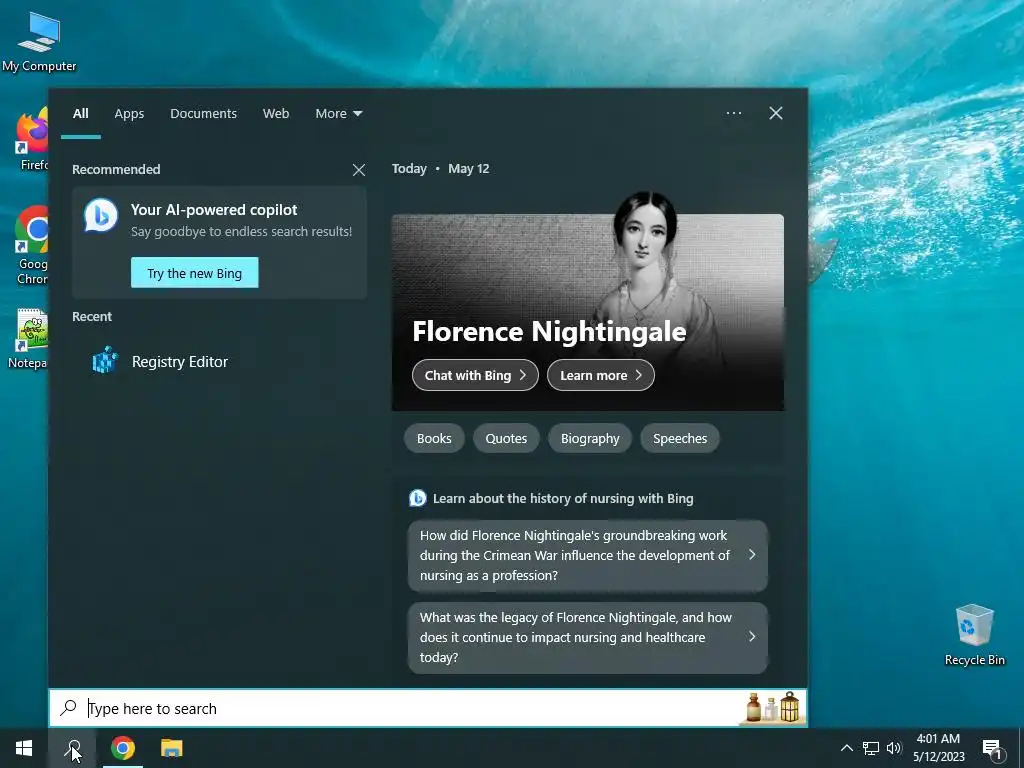Click Chat with Bing button

pos(475,375)
